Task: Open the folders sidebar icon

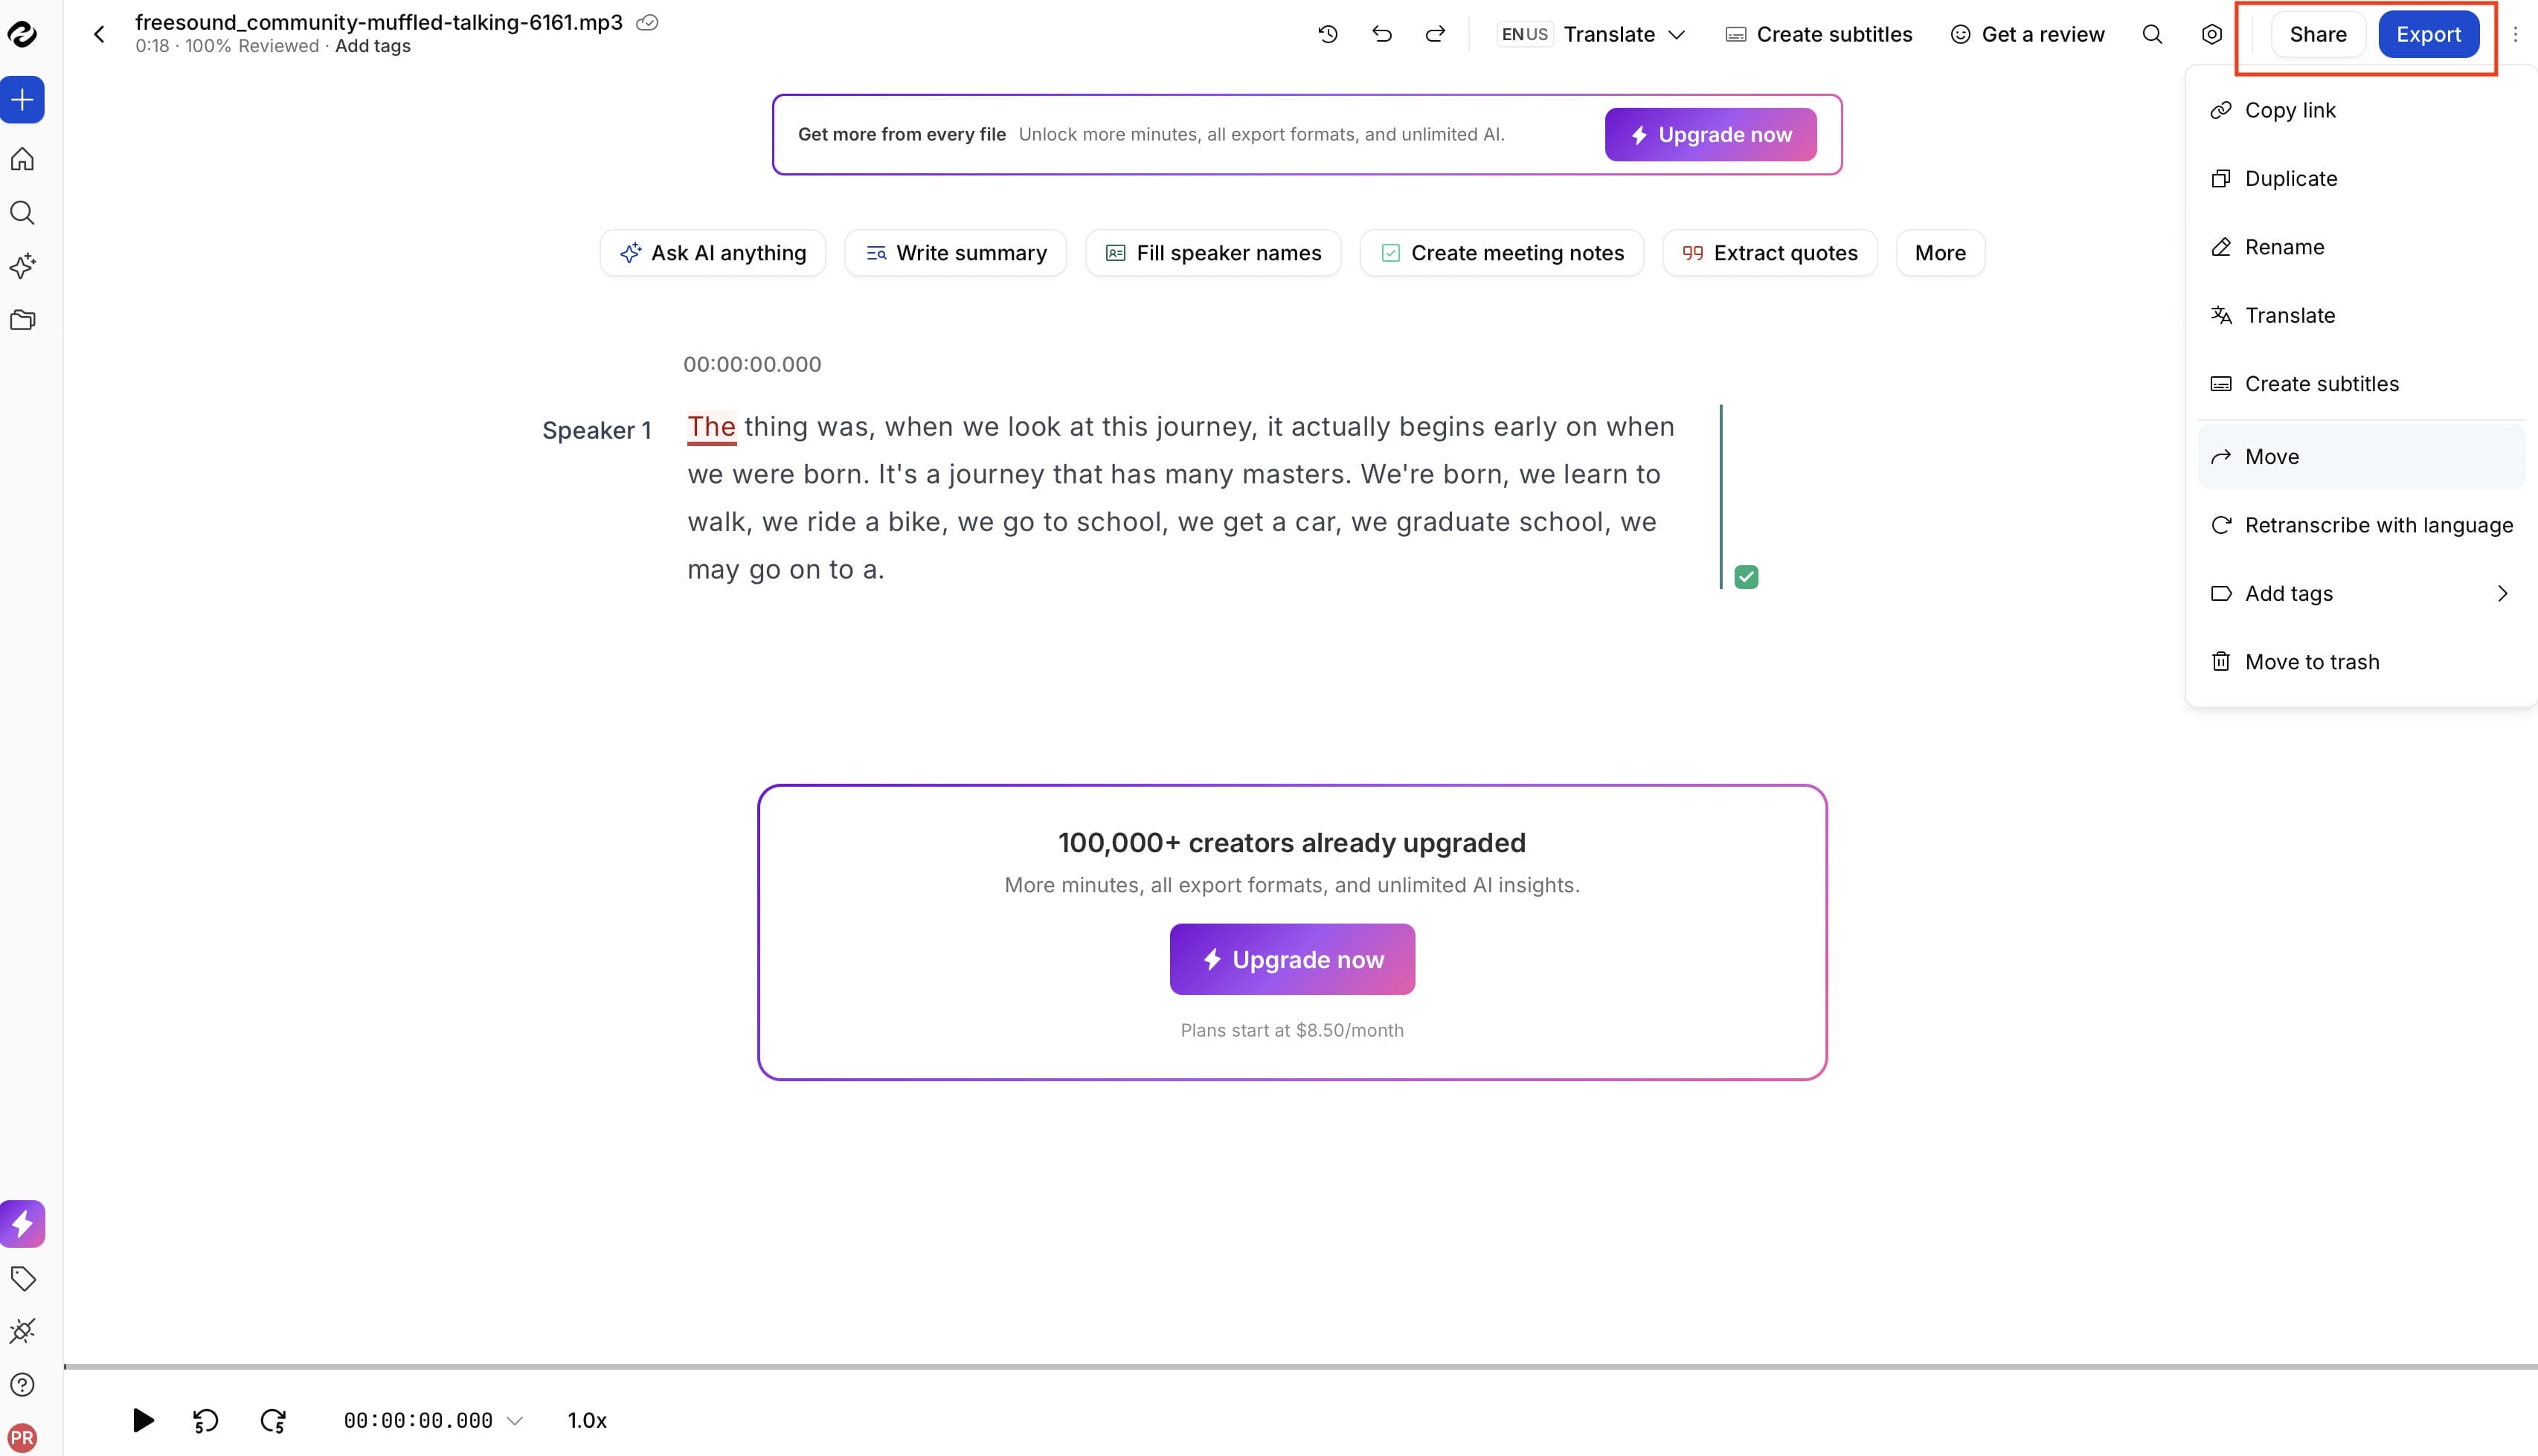Action: point(22,320)
